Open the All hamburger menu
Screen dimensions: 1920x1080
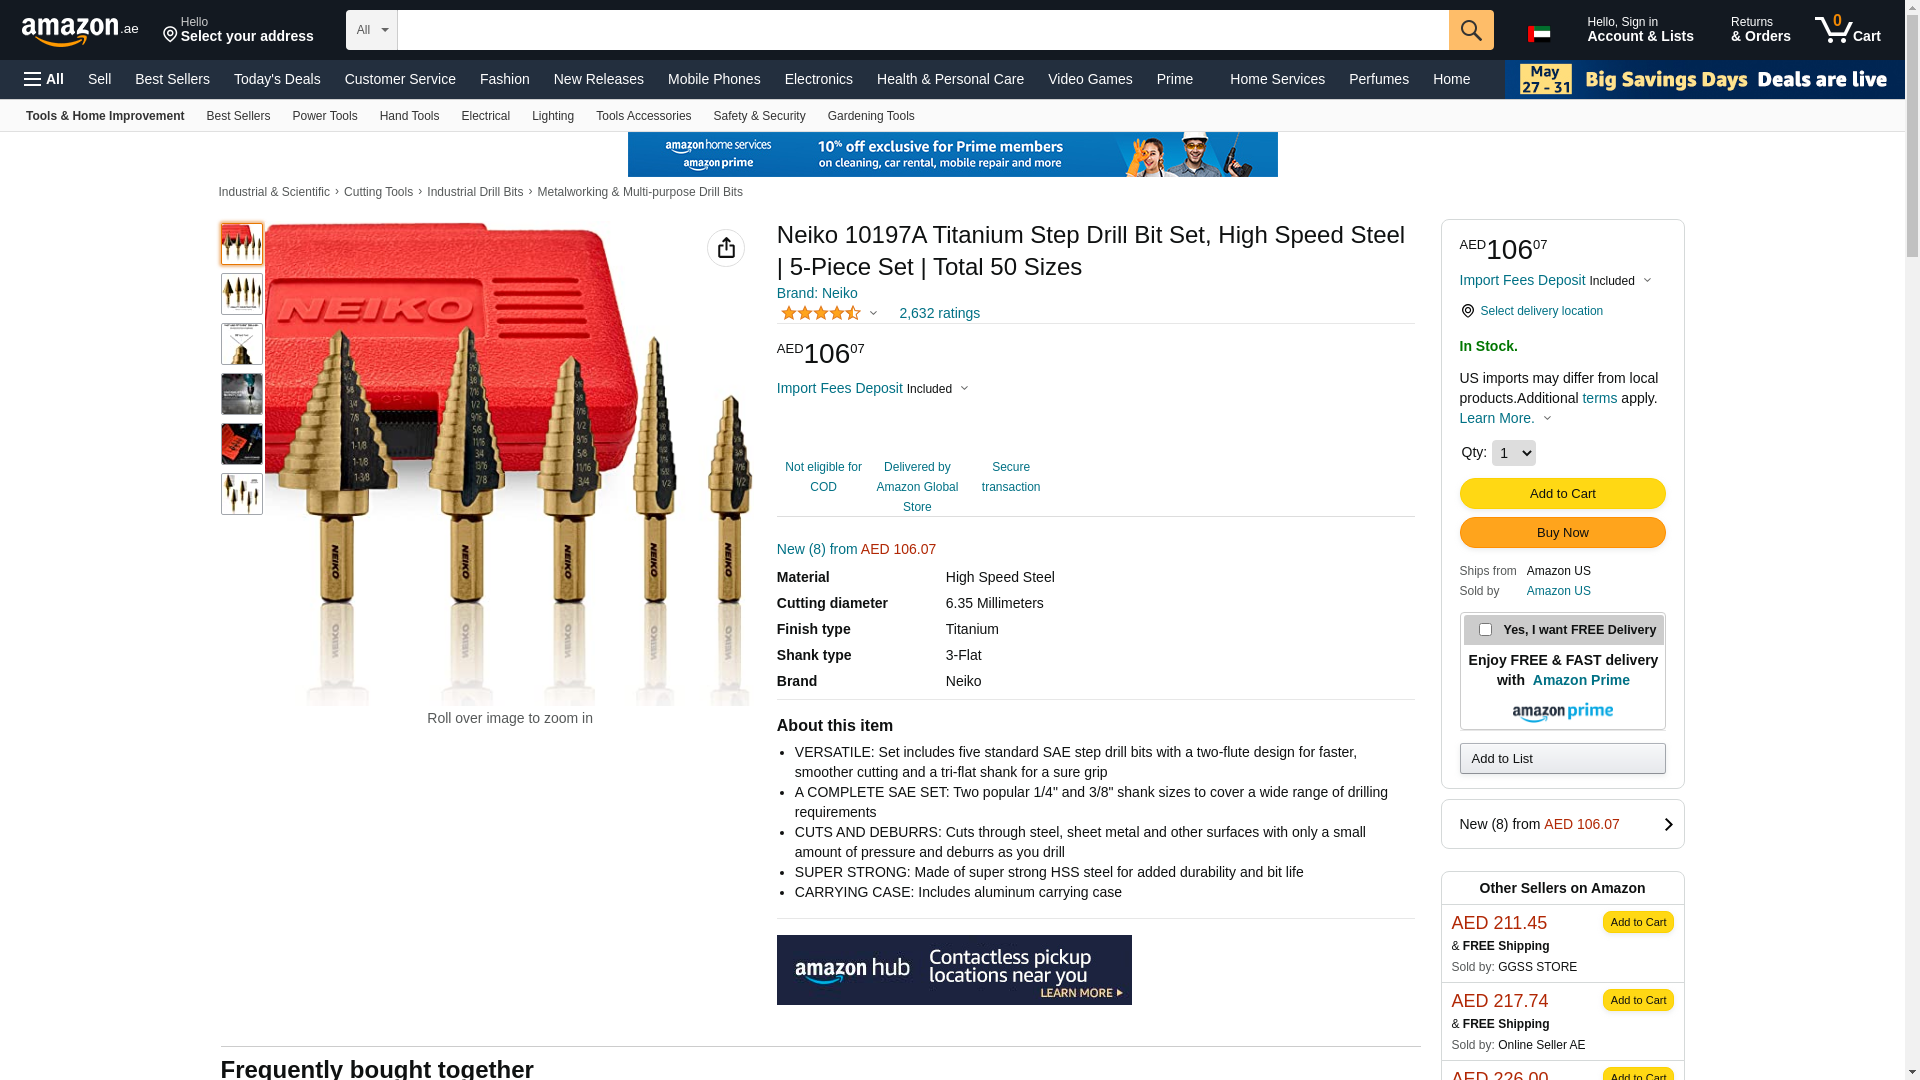tap(44, 79)
